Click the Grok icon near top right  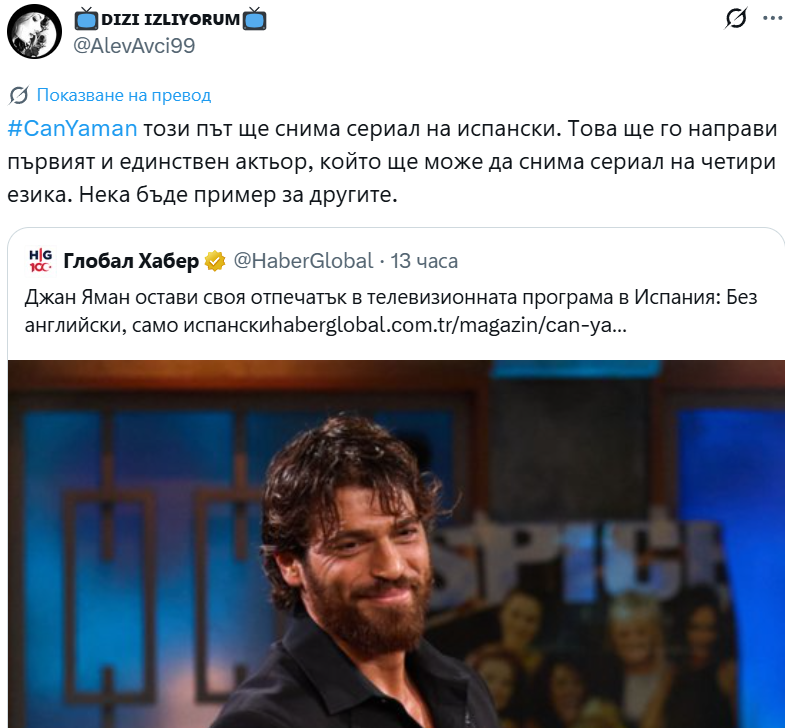coord(735,19)
